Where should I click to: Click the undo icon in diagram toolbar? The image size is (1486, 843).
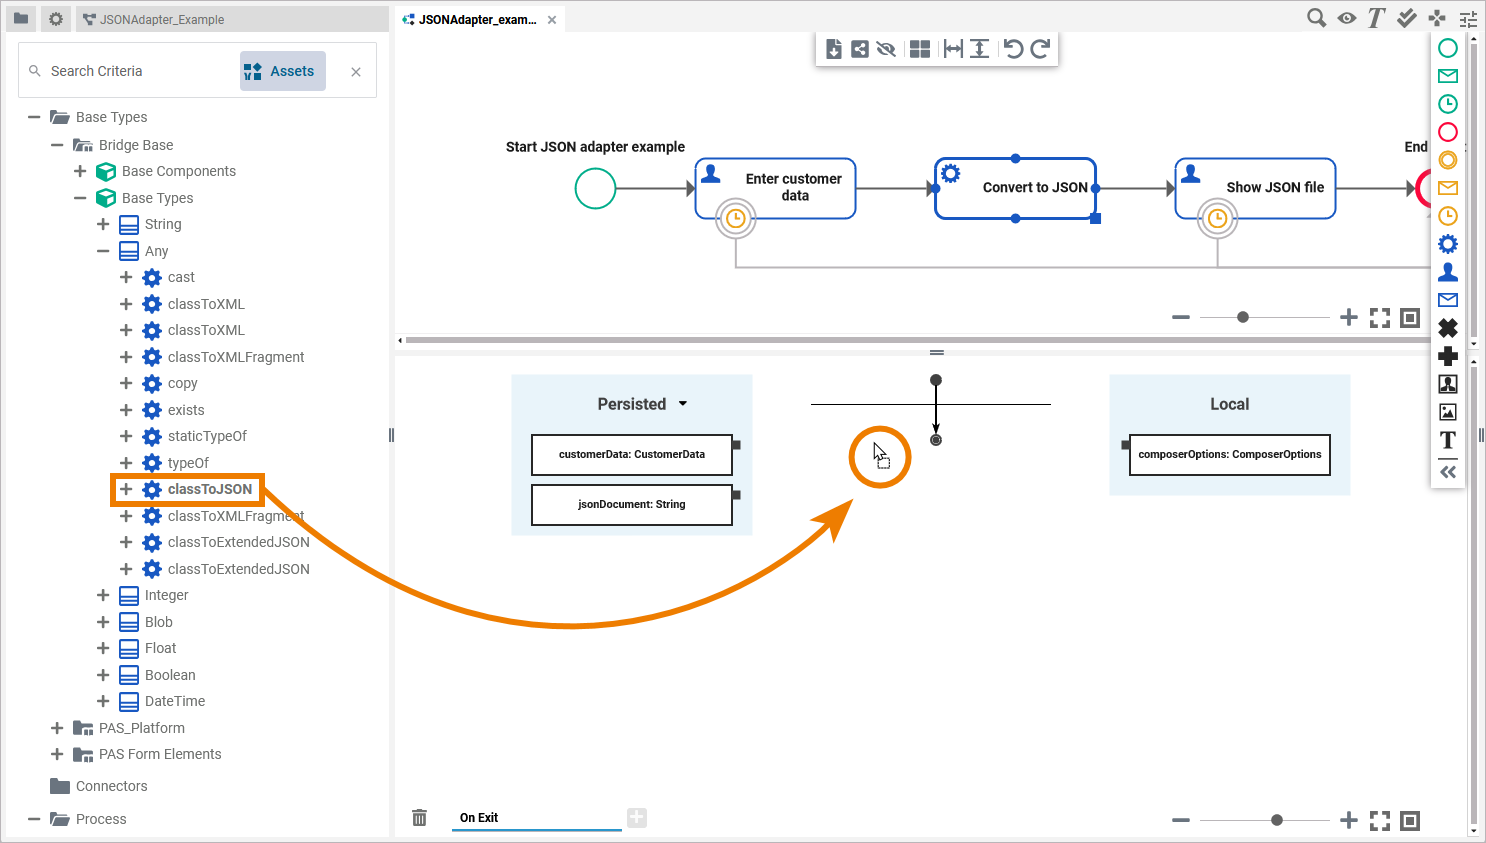tap(1013, 49)
